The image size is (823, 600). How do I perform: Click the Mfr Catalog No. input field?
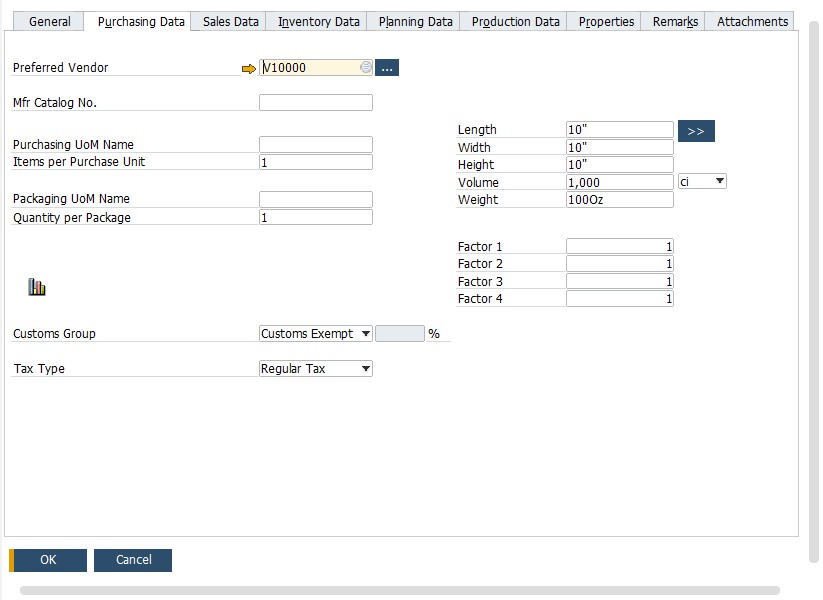click(x=315, y=103)
